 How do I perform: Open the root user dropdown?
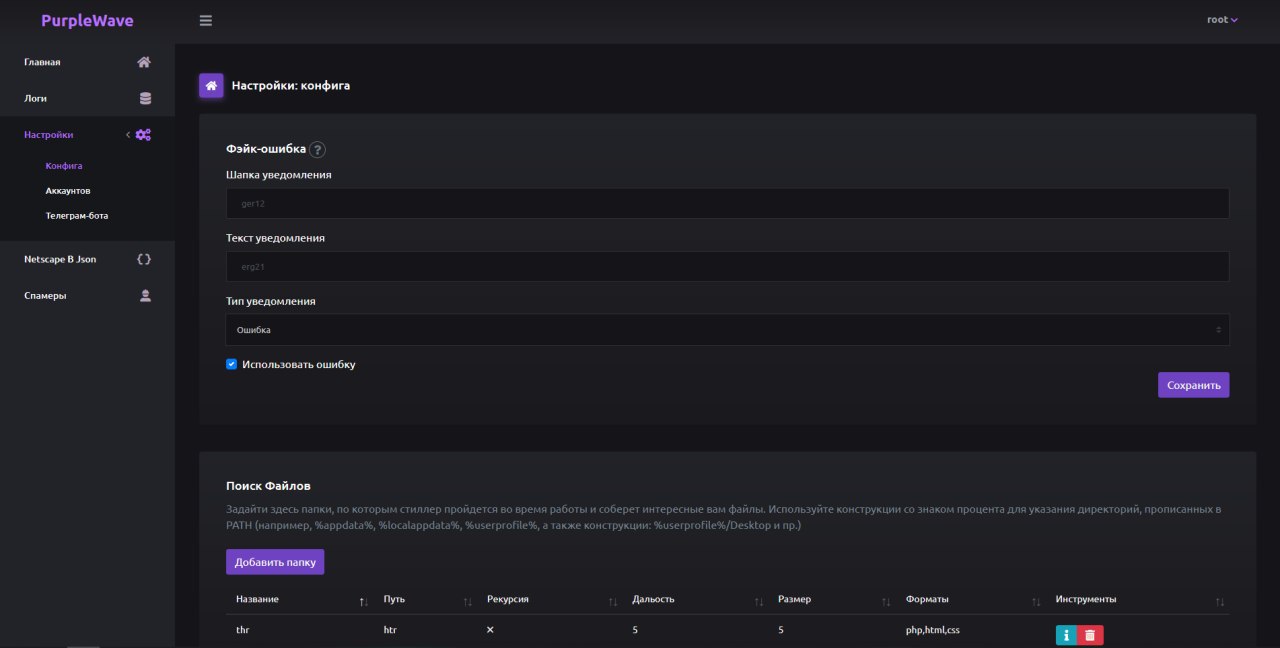coord(1222,20)
